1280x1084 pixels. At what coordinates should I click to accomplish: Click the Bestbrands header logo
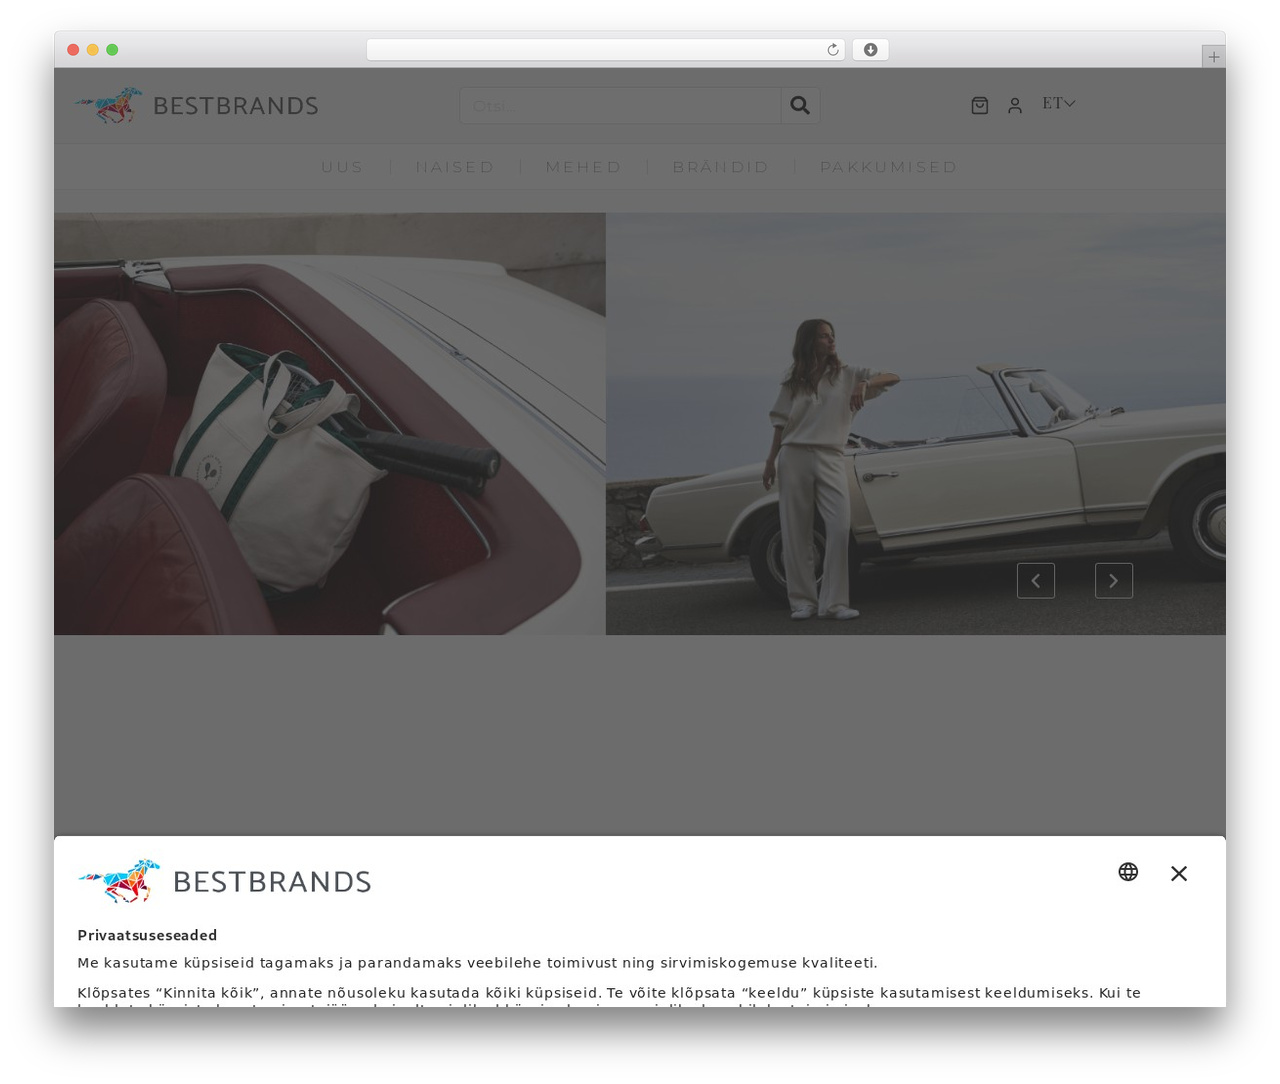196,105
